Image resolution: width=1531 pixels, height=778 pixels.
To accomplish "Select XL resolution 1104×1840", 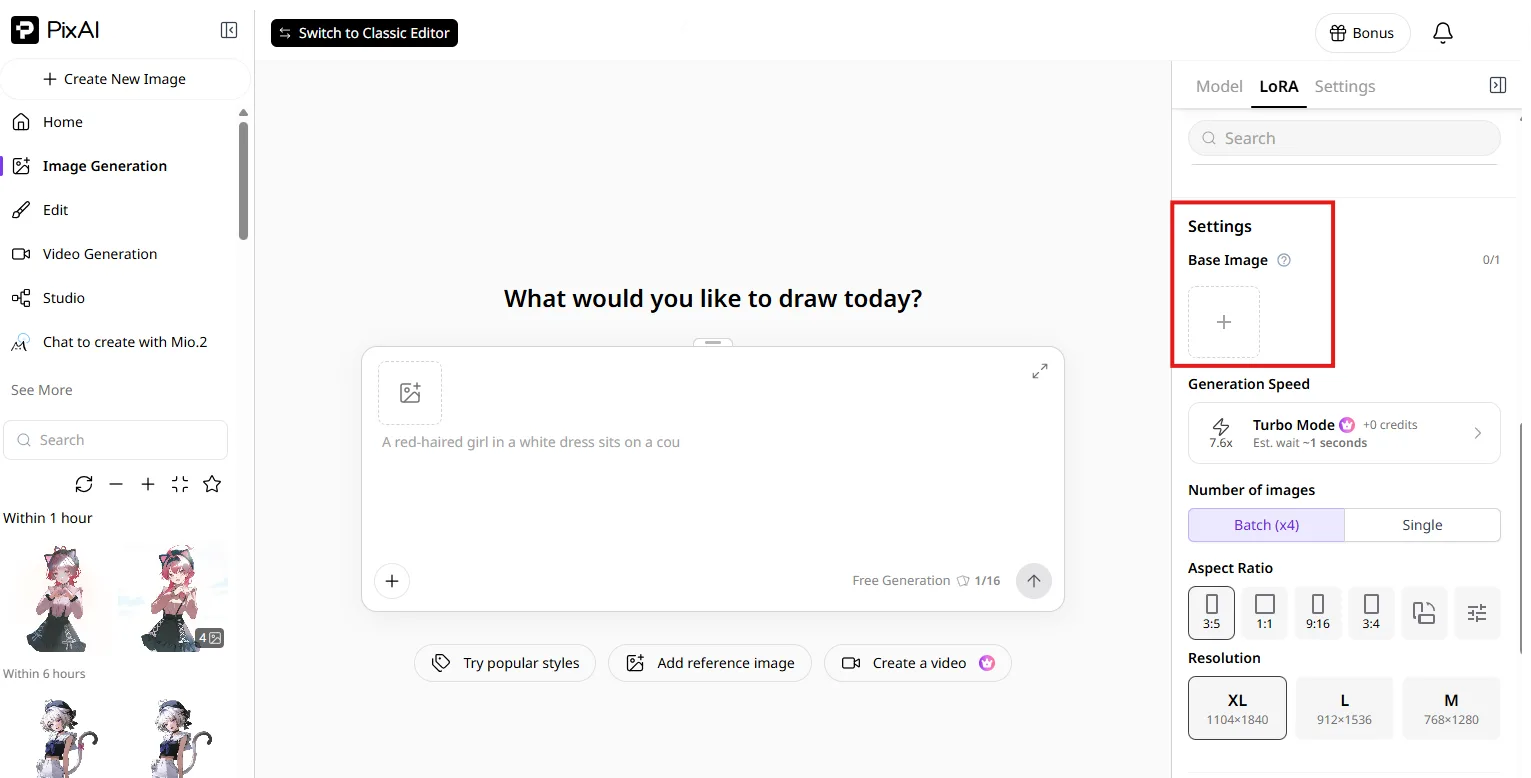I will pos(1237,708).
